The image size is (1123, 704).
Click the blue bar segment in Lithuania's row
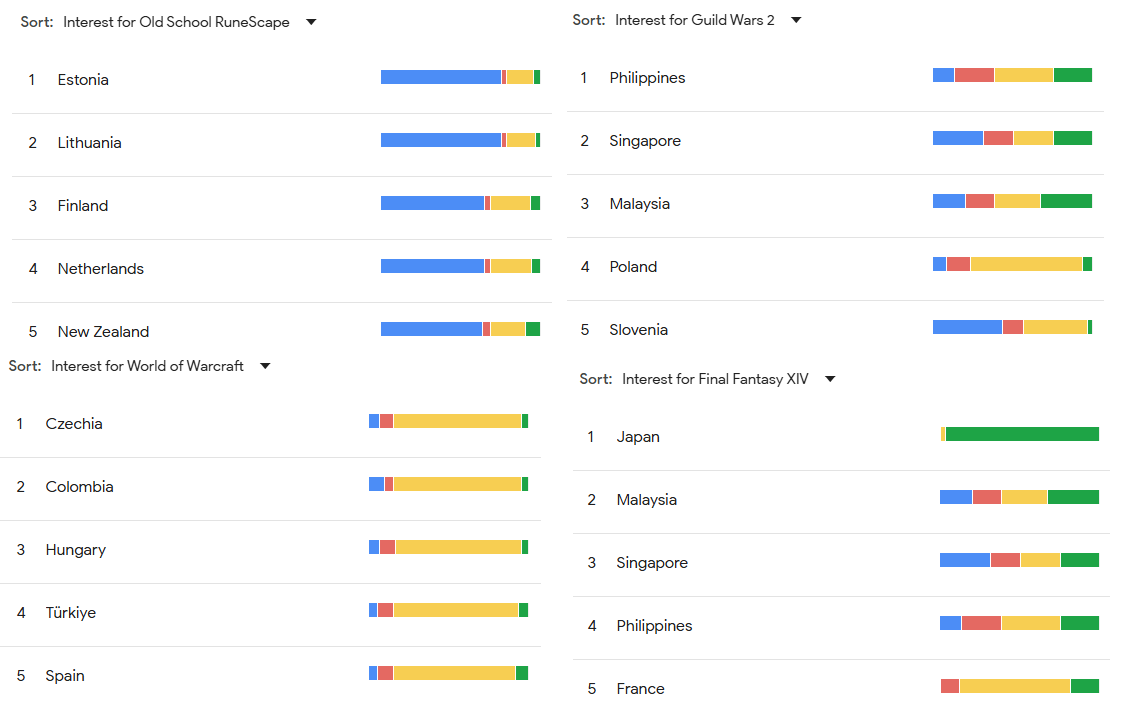click(x=440, y=140)
